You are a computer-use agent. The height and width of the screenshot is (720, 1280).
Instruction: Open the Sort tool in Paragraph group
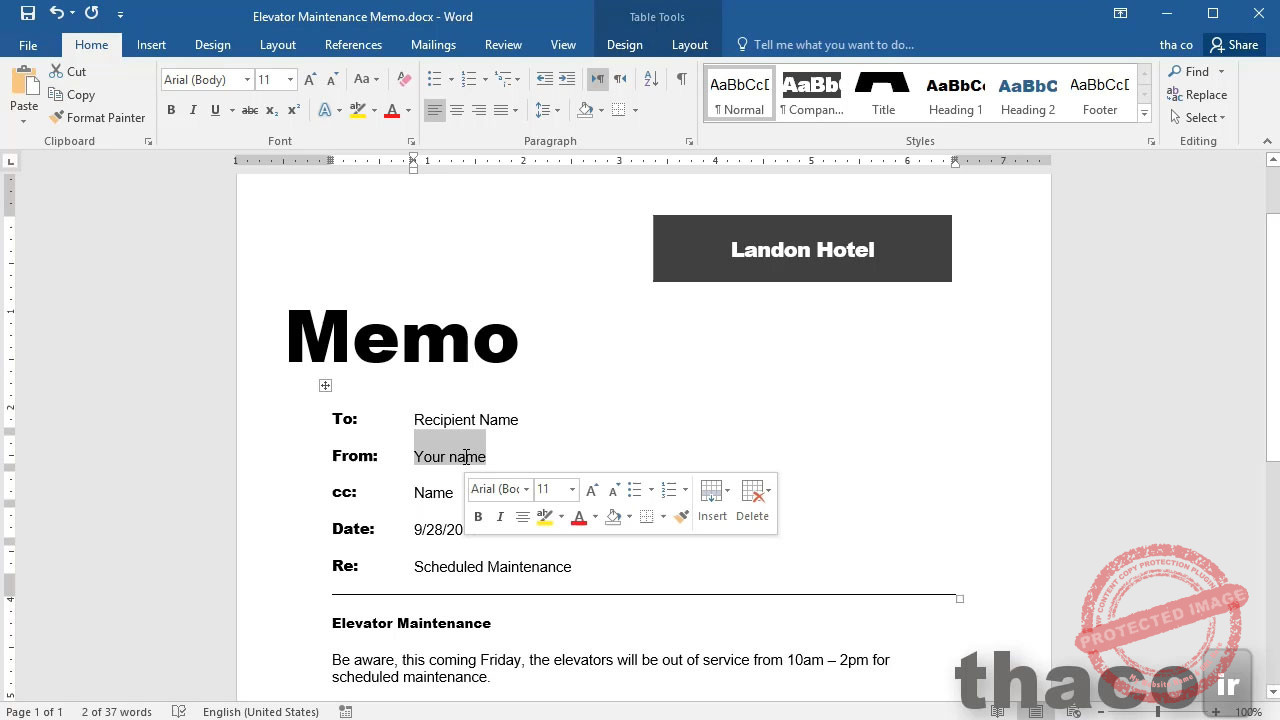[x=650, y=77]
